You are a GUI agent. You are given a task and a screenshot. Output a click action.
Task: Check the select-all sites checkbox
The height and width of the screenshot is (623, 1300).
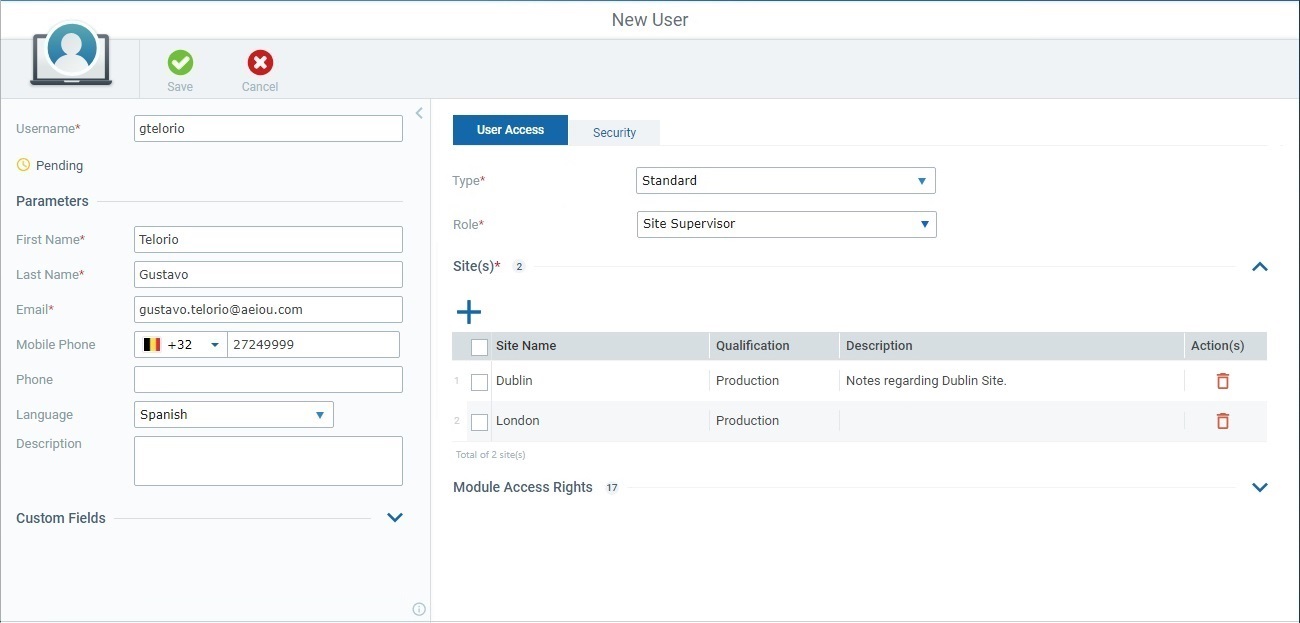point(478,346)
